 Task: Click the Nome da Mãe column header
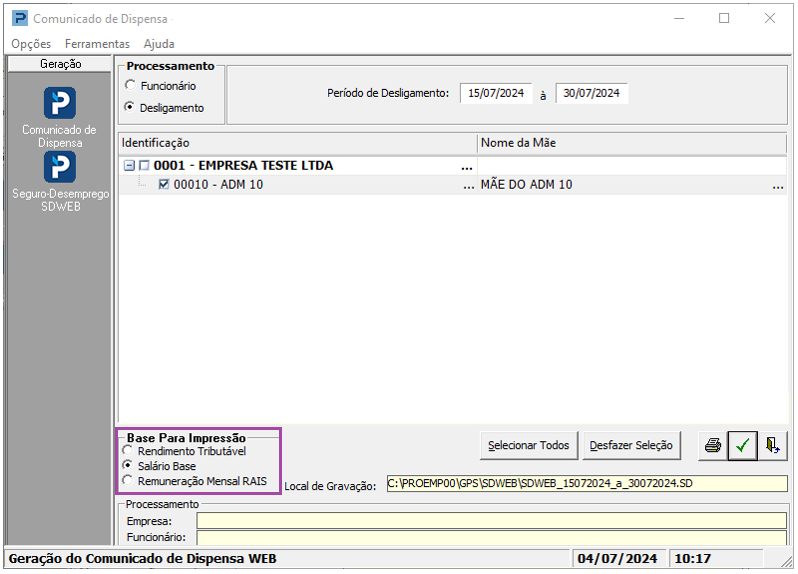coord(632,143)
